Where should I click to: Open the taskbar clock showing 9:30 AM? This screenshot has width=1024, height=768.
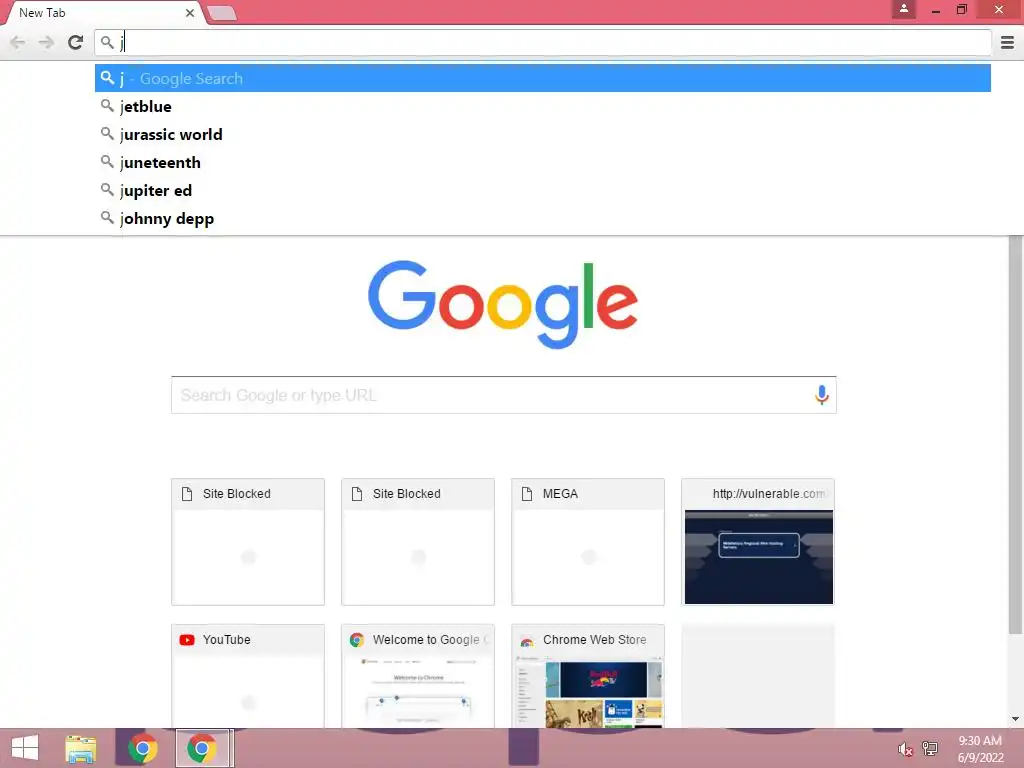pos(980,749)
